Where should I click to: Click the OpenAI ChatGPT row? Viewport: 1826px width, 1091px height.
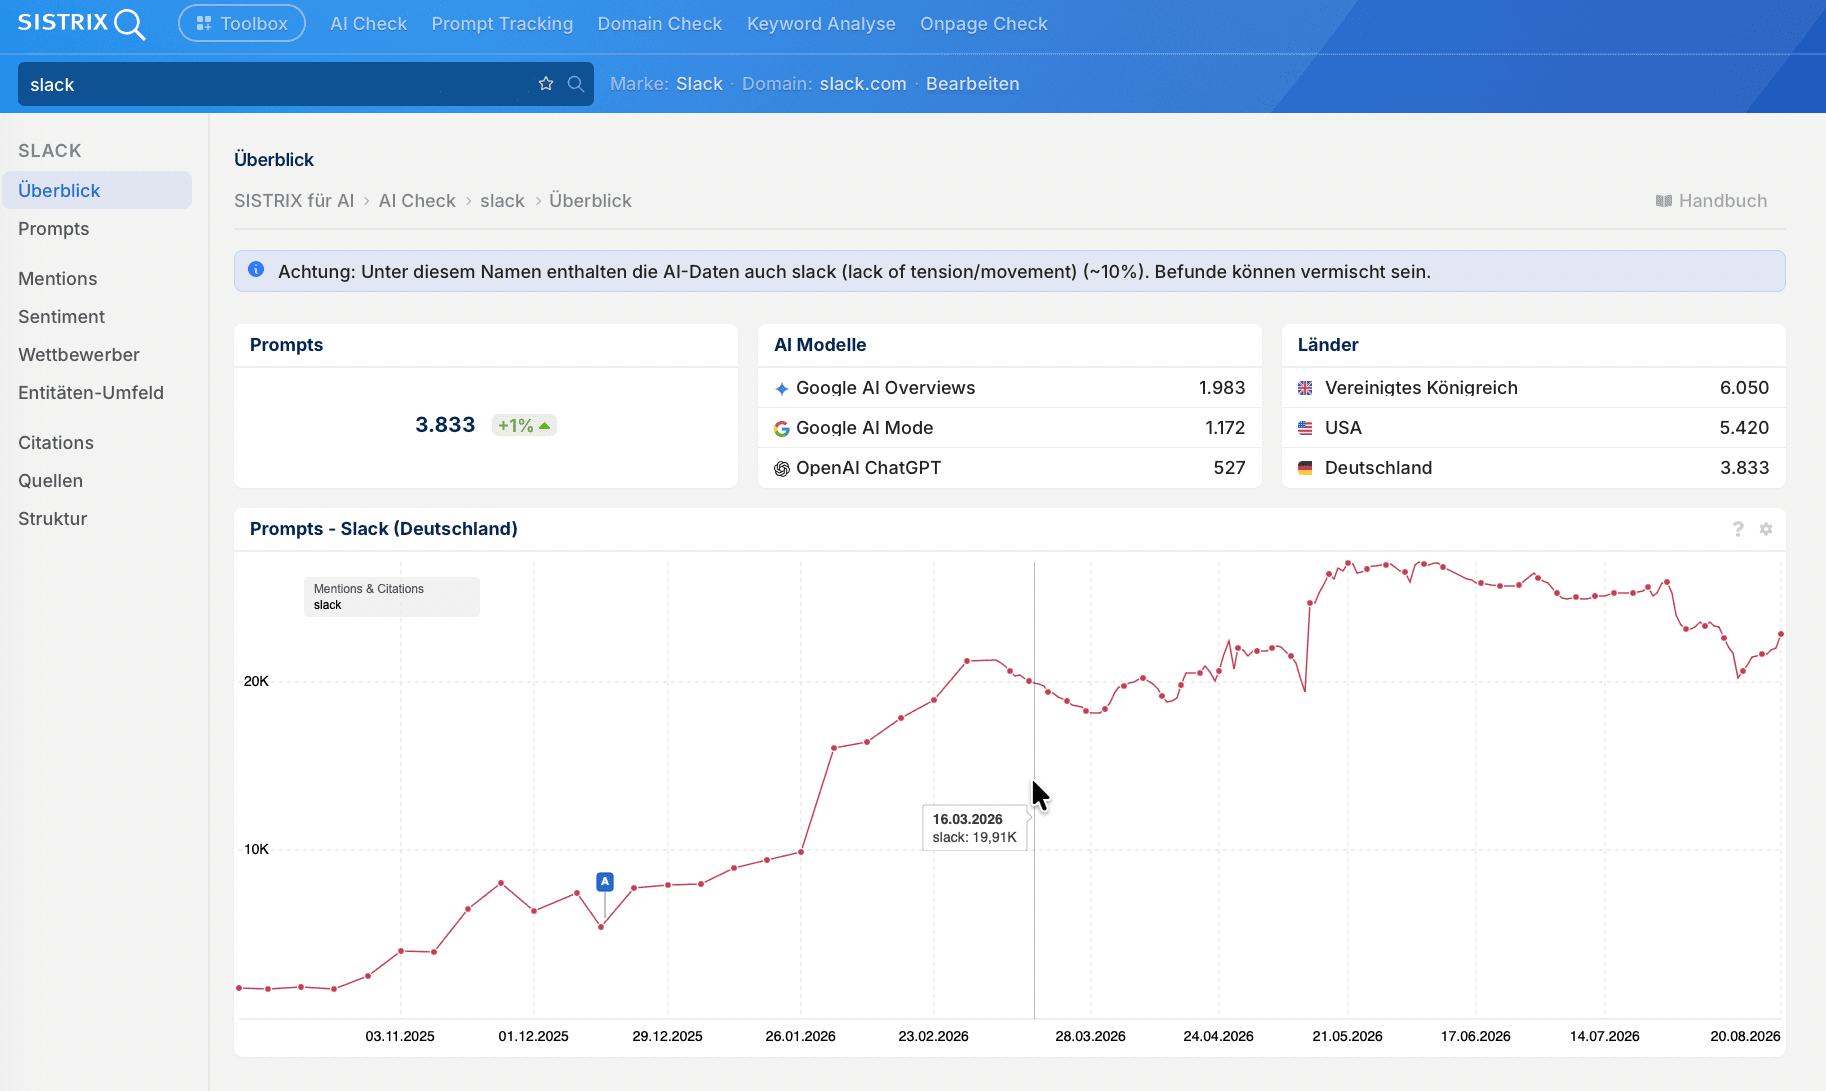pos(1010,468)
